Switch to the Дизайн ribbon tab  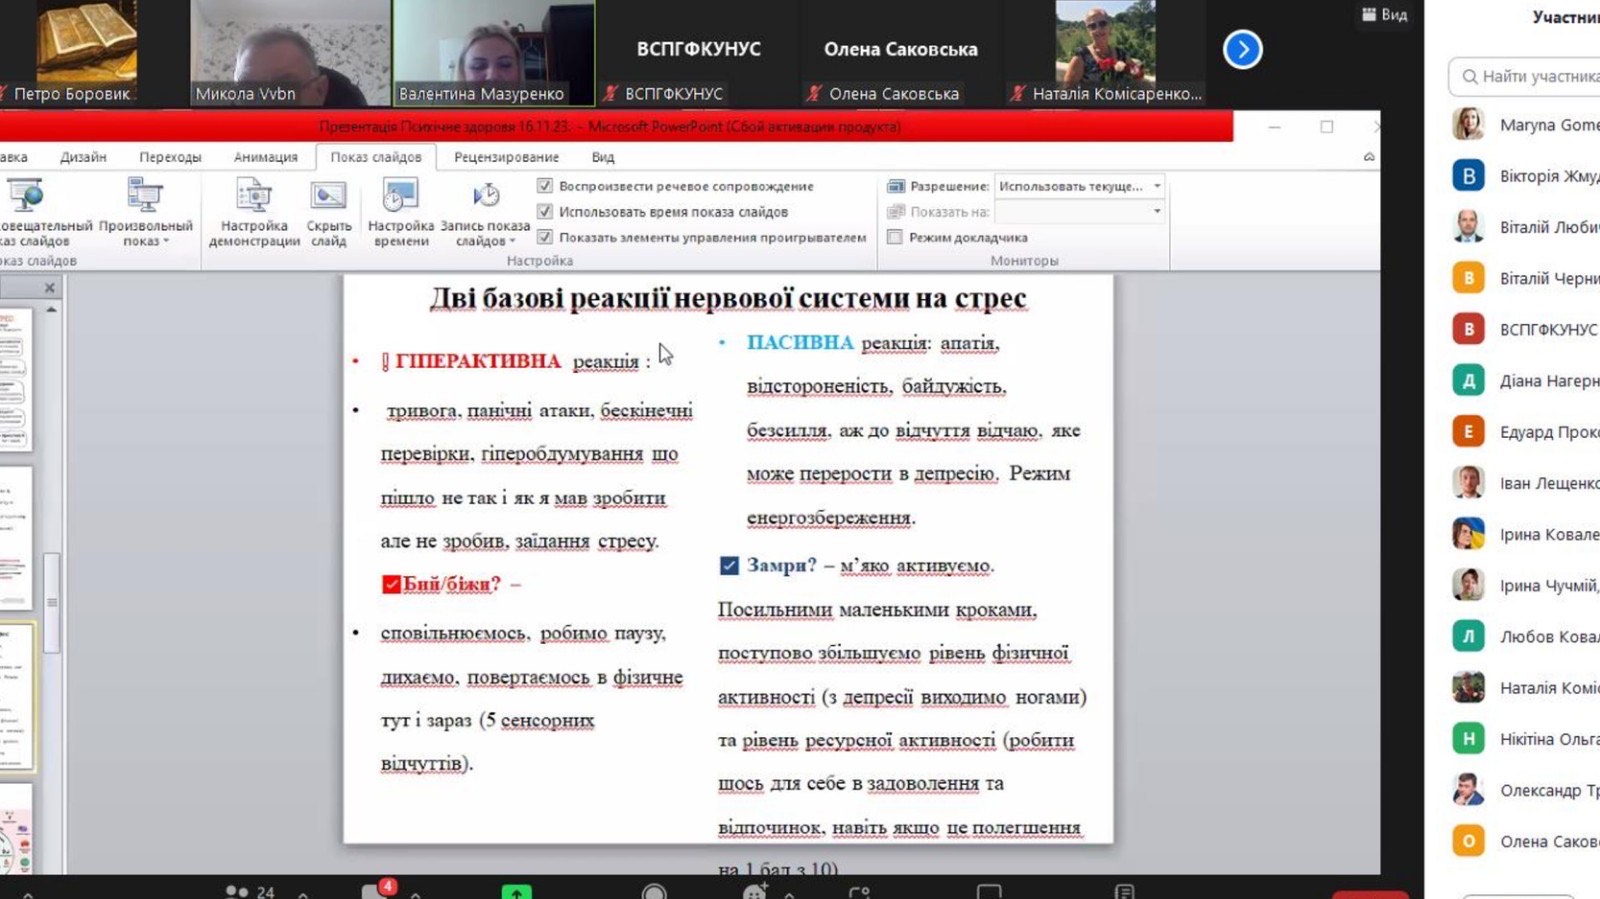tap(83, 157)
